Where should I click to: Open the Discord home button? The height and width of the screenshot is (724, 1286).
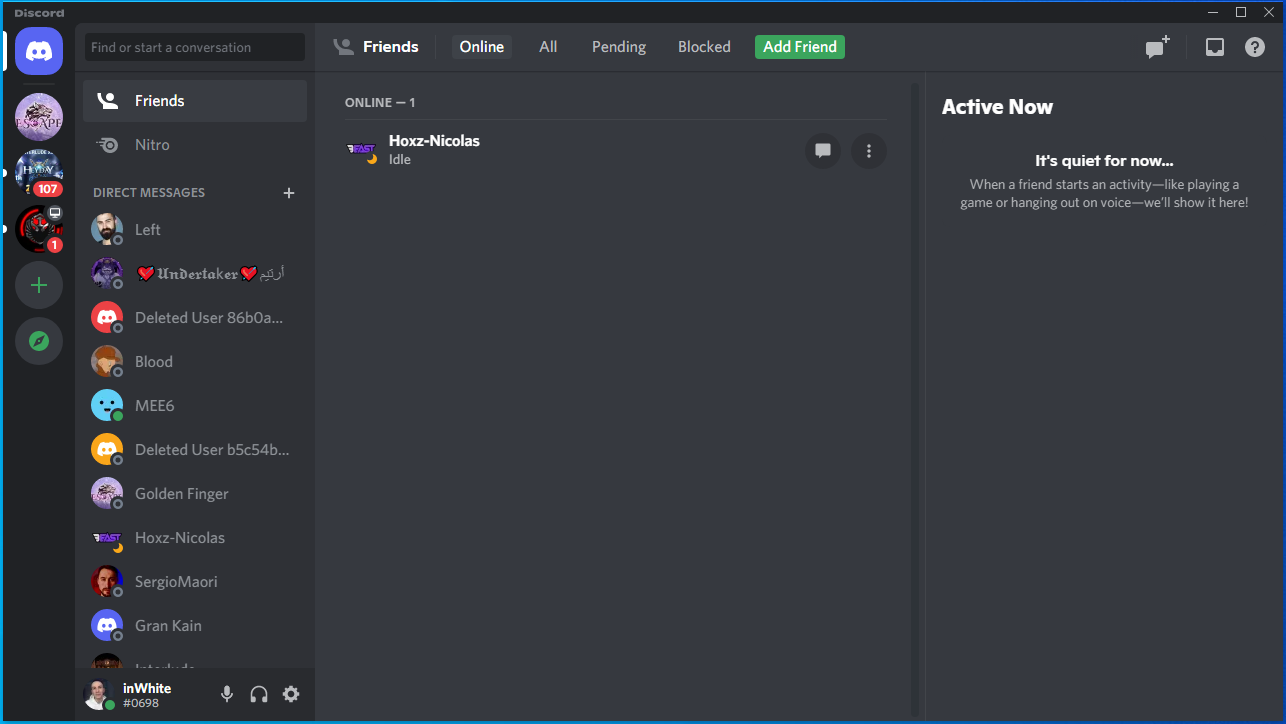pos(39,51)
